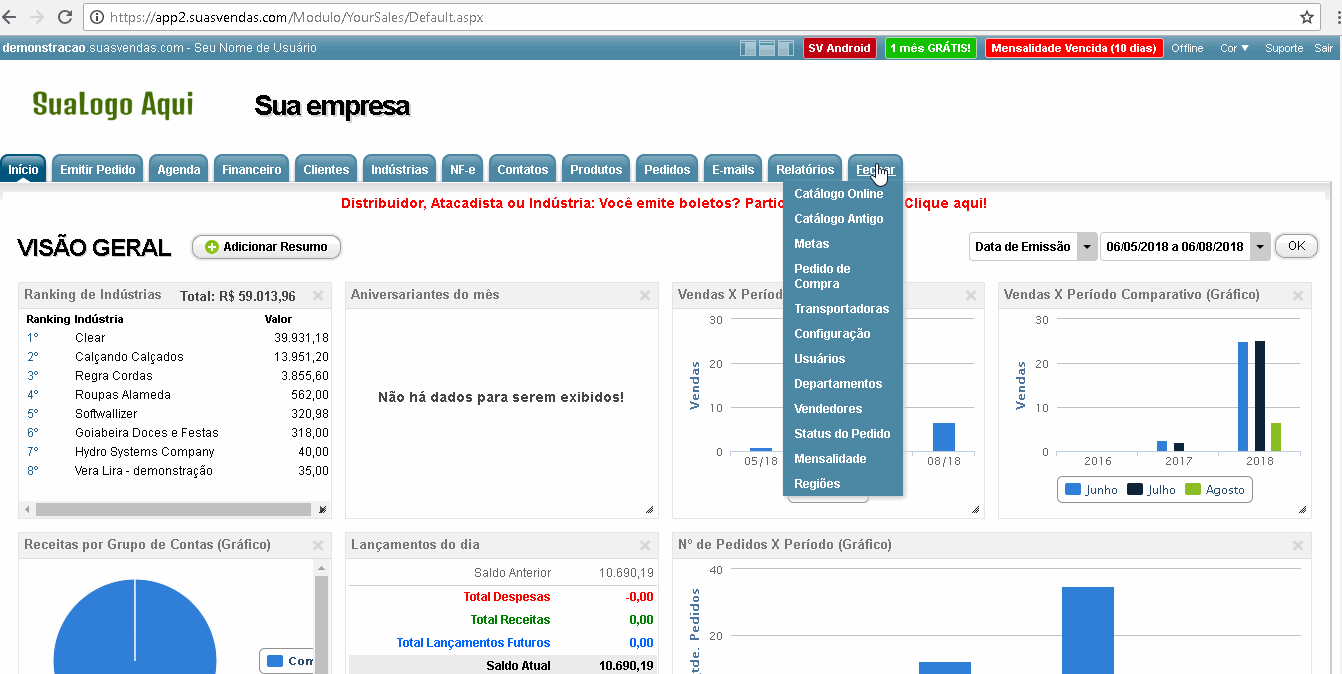Select Usuários from the menu
The image size is (1342, 674).
pos(843,359)
